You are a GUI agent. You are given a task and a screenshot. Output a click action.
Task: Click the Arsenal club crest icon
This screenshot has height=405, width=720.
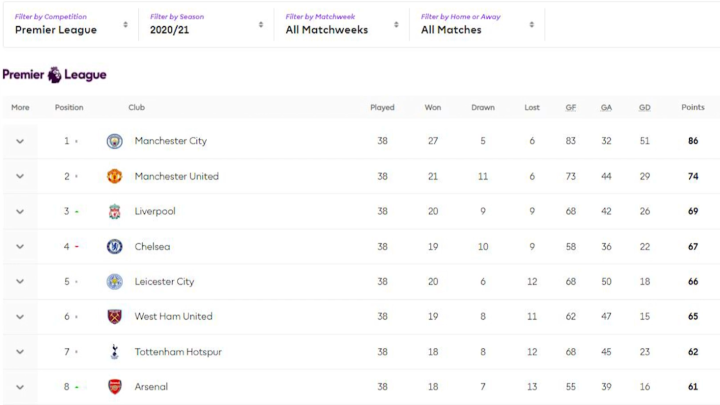tap(114, 387)
